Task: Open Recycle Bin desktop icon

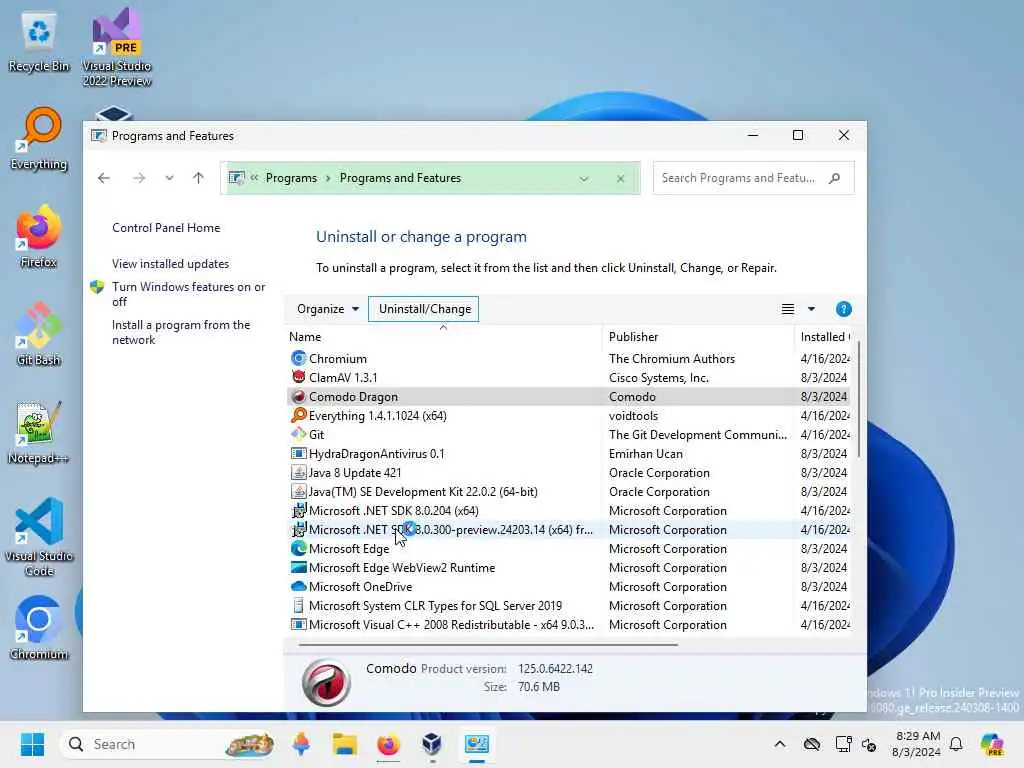Action: [39, 42]
